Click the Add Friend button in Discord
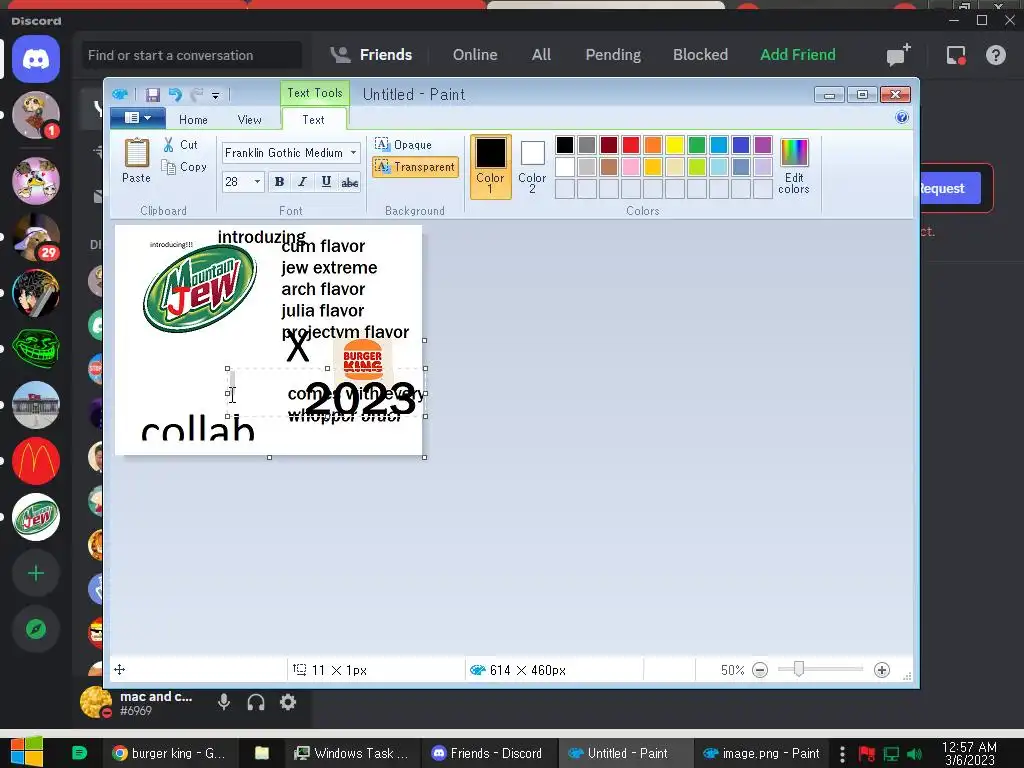The width and height of the screenshot is (1024, 768). tap(797, 55)
